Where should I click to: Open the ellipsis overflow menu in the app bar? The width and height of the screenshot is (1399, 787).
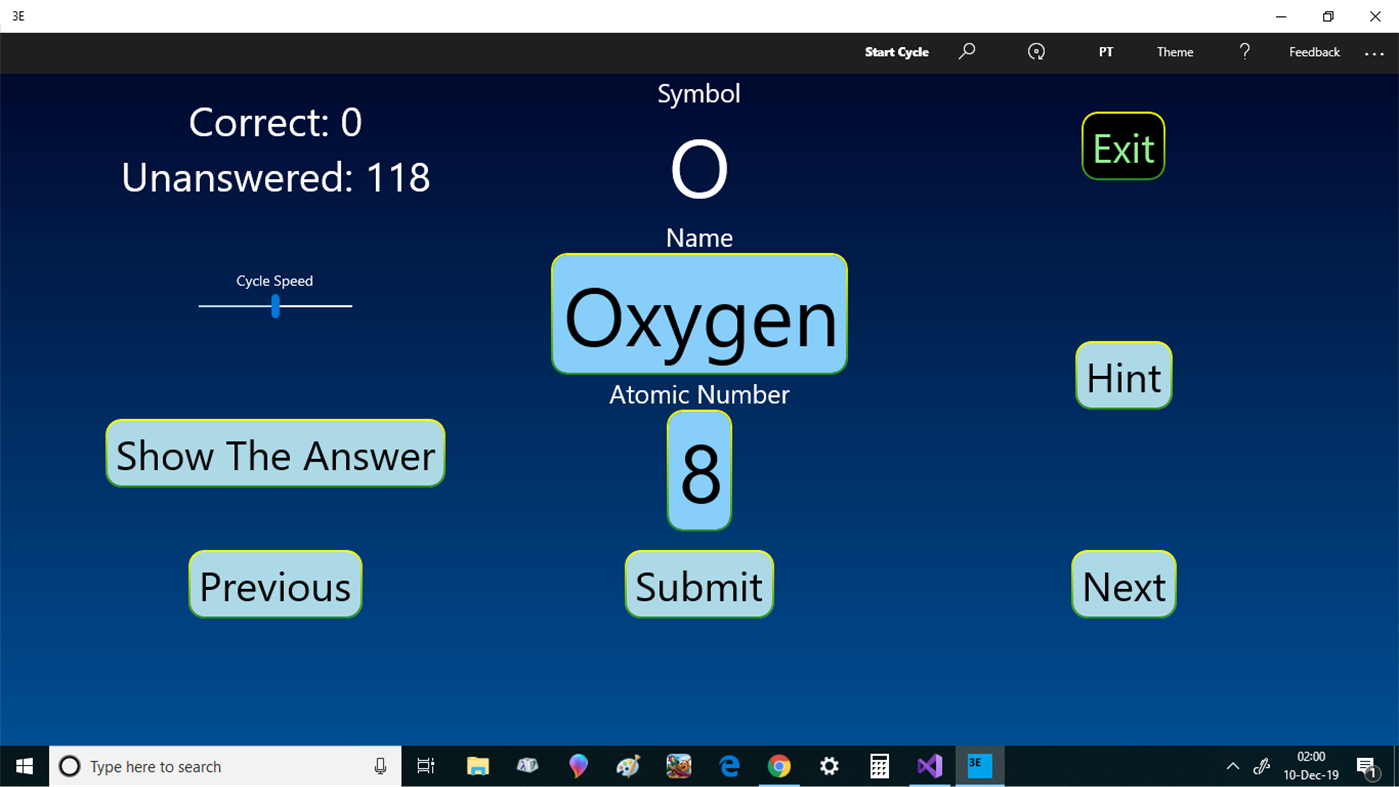tap(1374, 53)
